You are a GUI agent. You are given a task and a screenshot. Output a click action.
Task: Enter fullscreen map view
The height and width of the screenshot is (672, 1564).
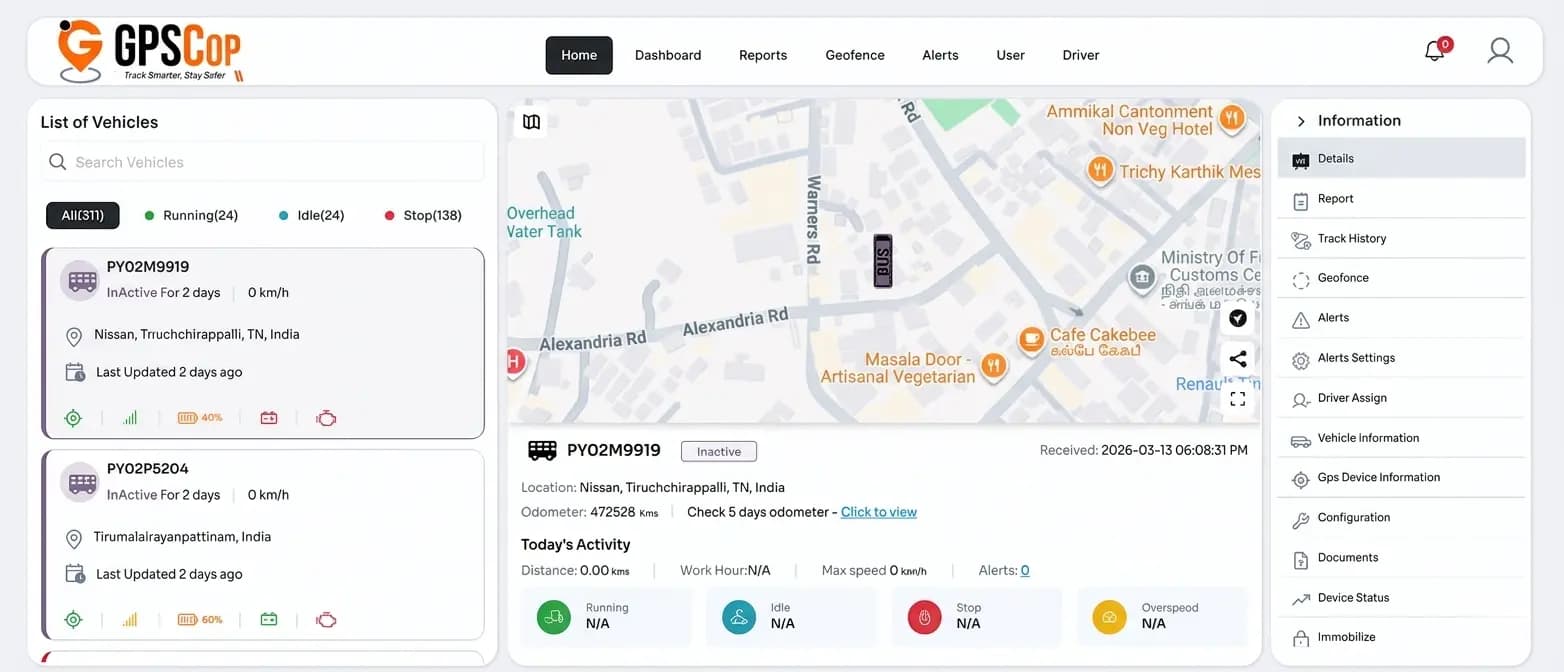[x=1238, y=399]
